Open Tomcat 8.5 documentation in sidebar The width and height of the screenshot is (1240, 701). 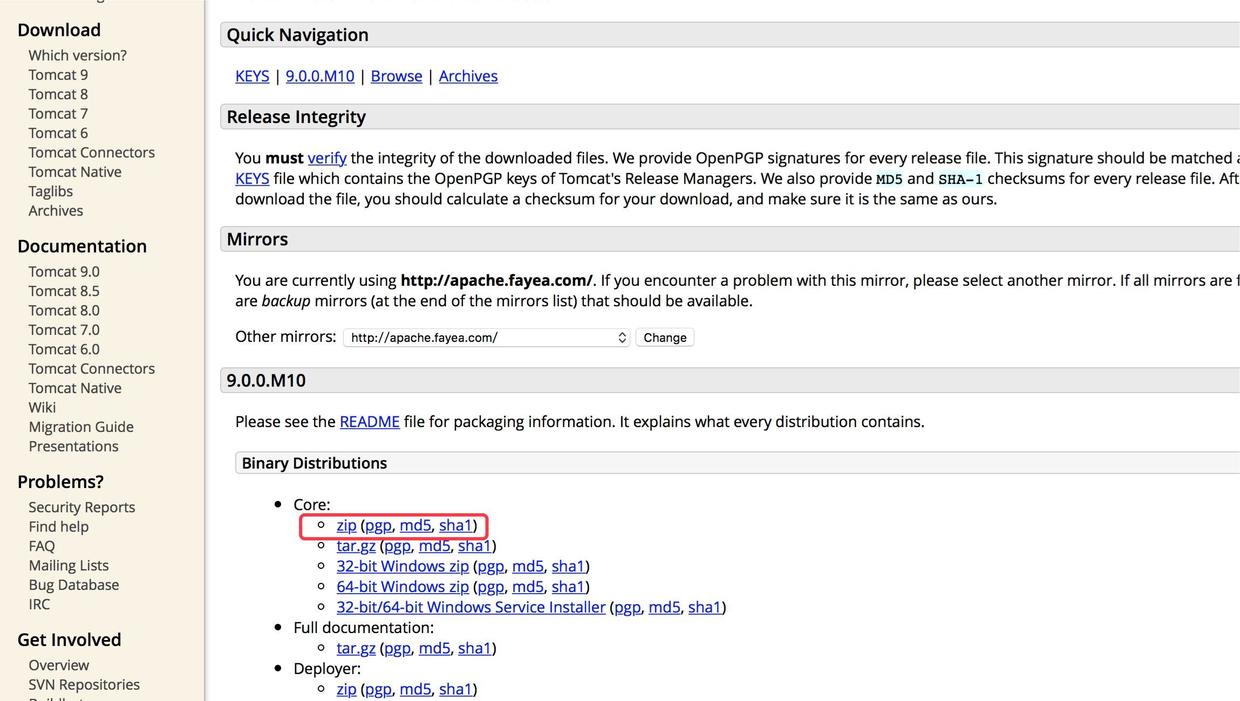pyautogui.click(x=64, y=291)
